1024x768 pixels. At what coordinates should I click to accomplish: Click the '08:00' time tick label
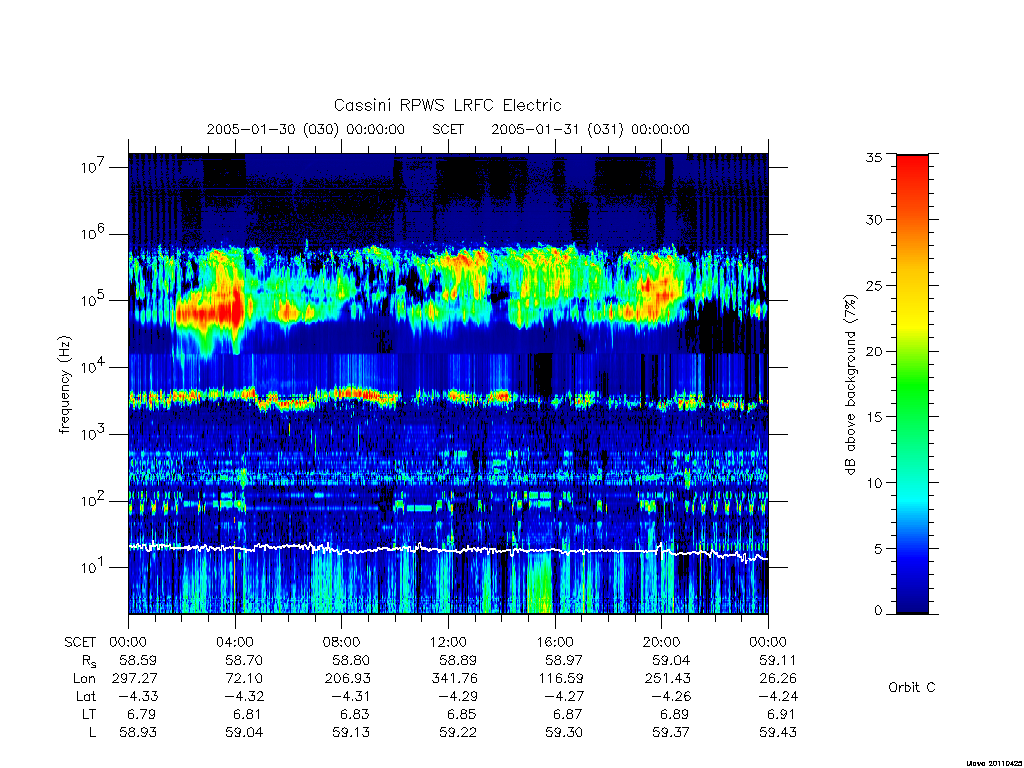[x=342, y=642]
